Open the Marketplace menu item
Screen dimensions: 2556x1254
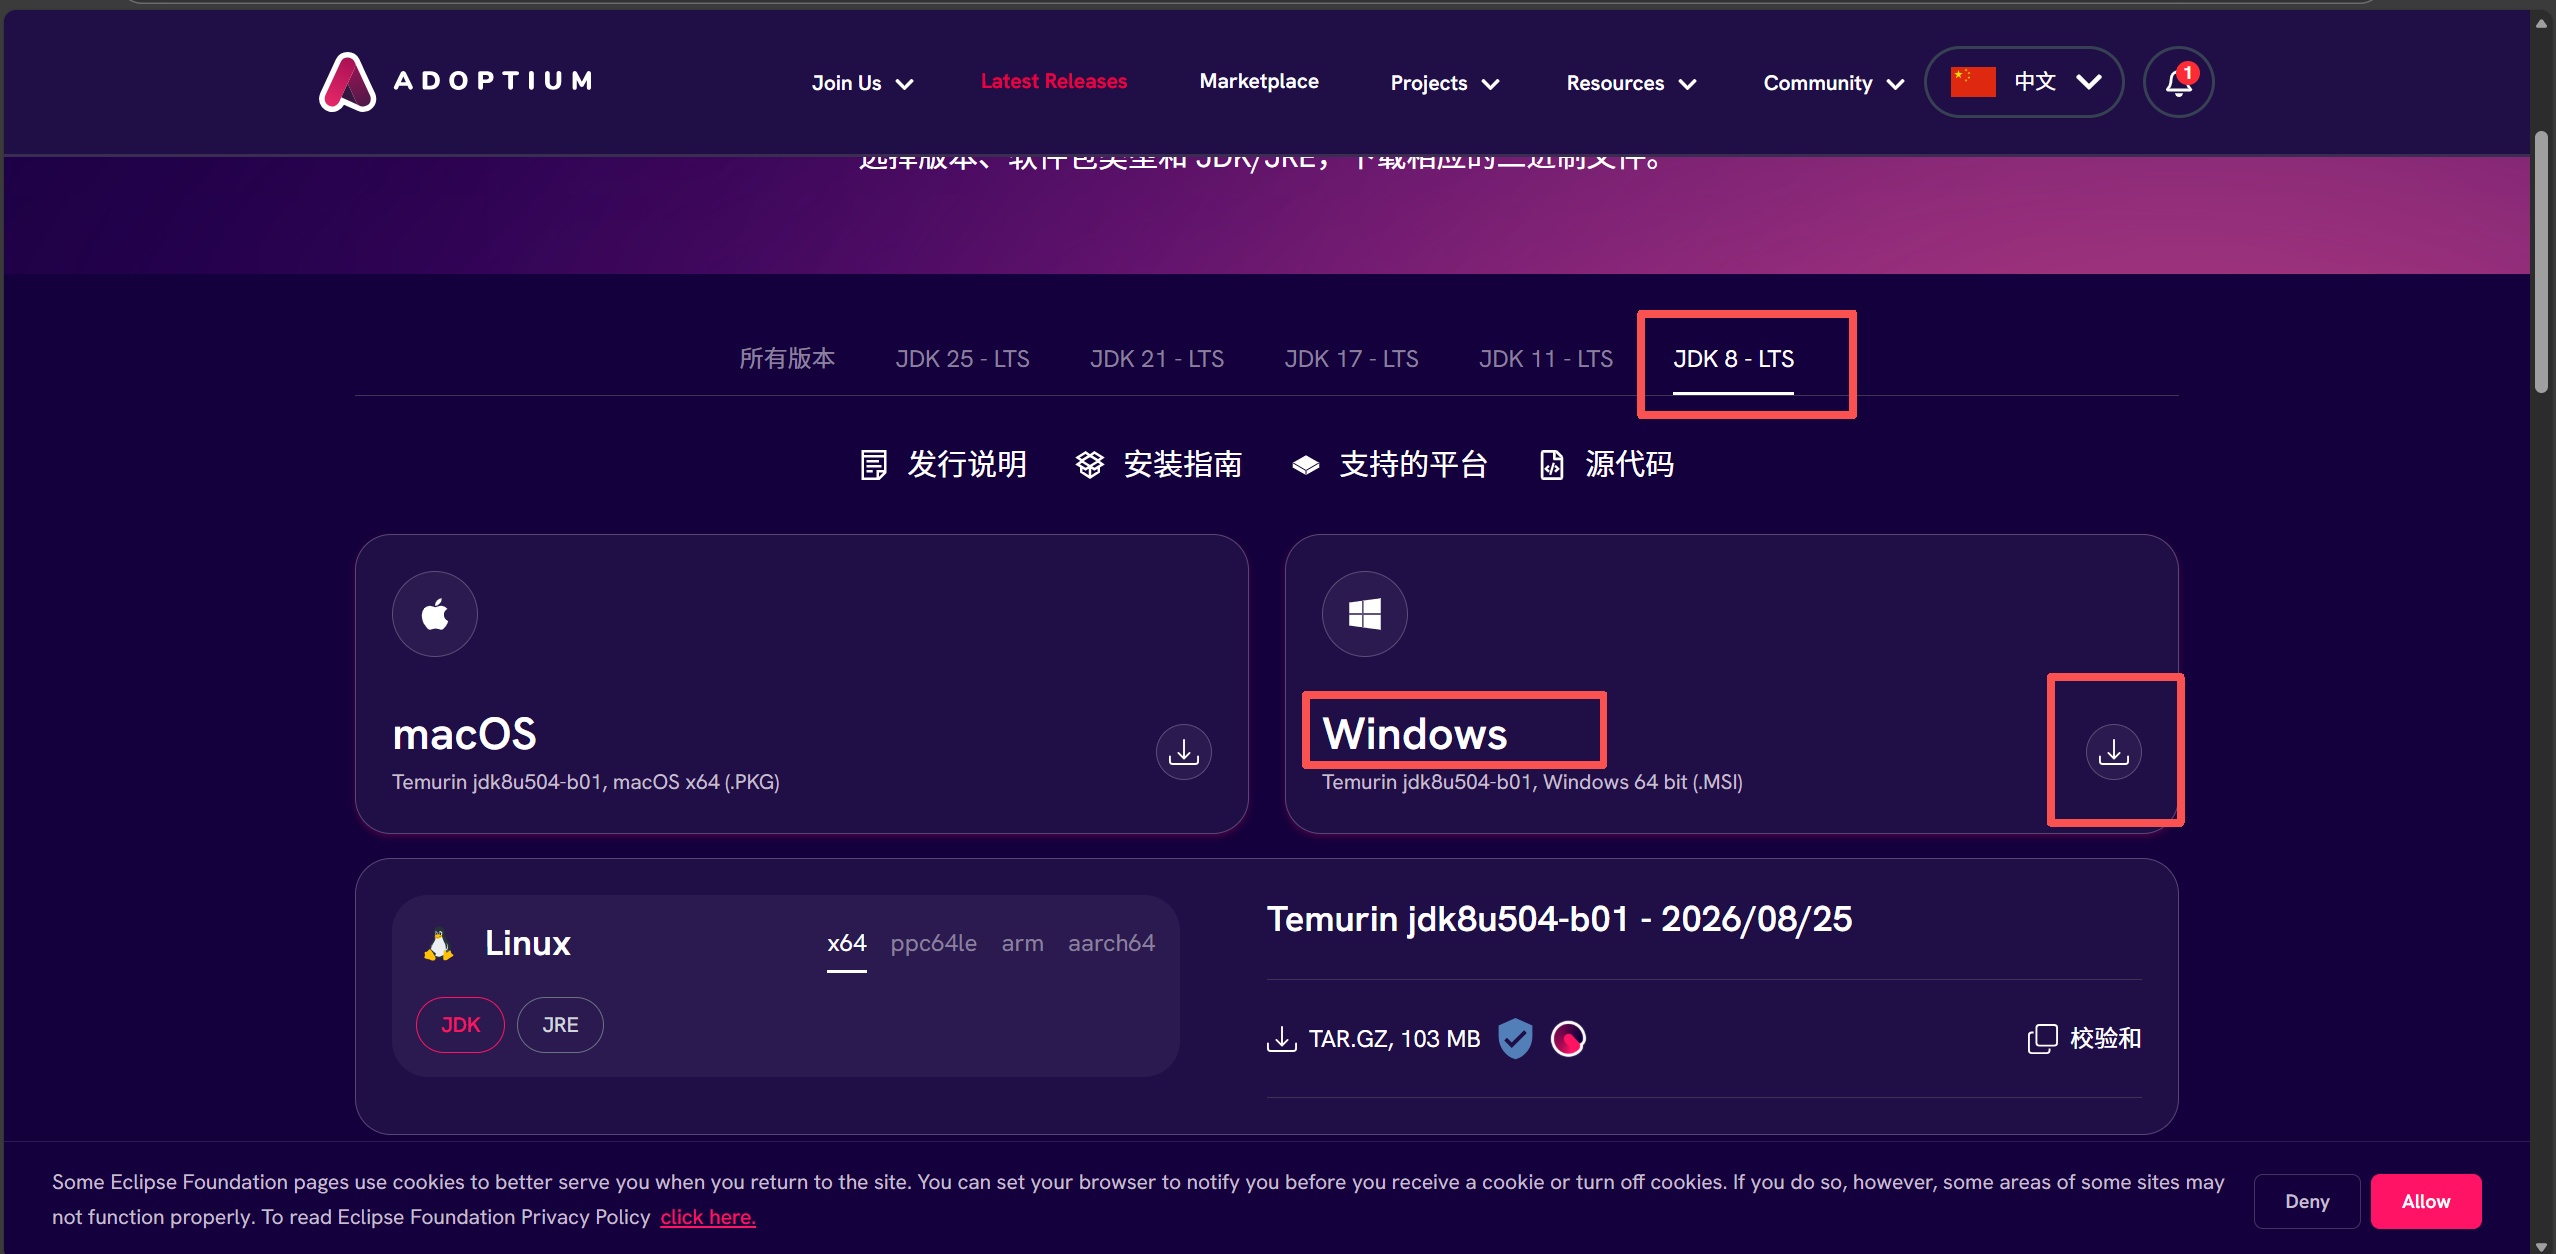(1259, 81)
